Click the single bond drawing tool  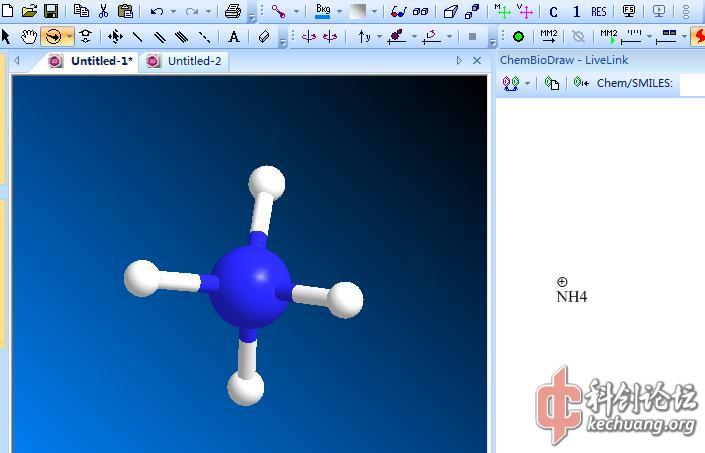(x=137, y=37)
